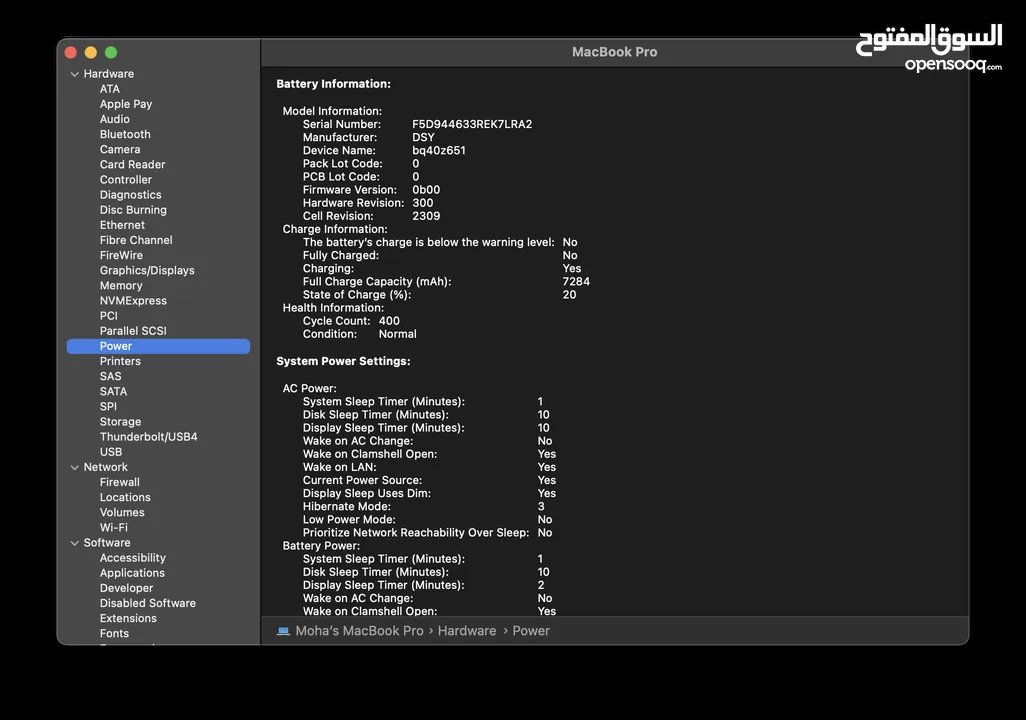Open SPI information
1026x720 pixels.
pos(108,406)
